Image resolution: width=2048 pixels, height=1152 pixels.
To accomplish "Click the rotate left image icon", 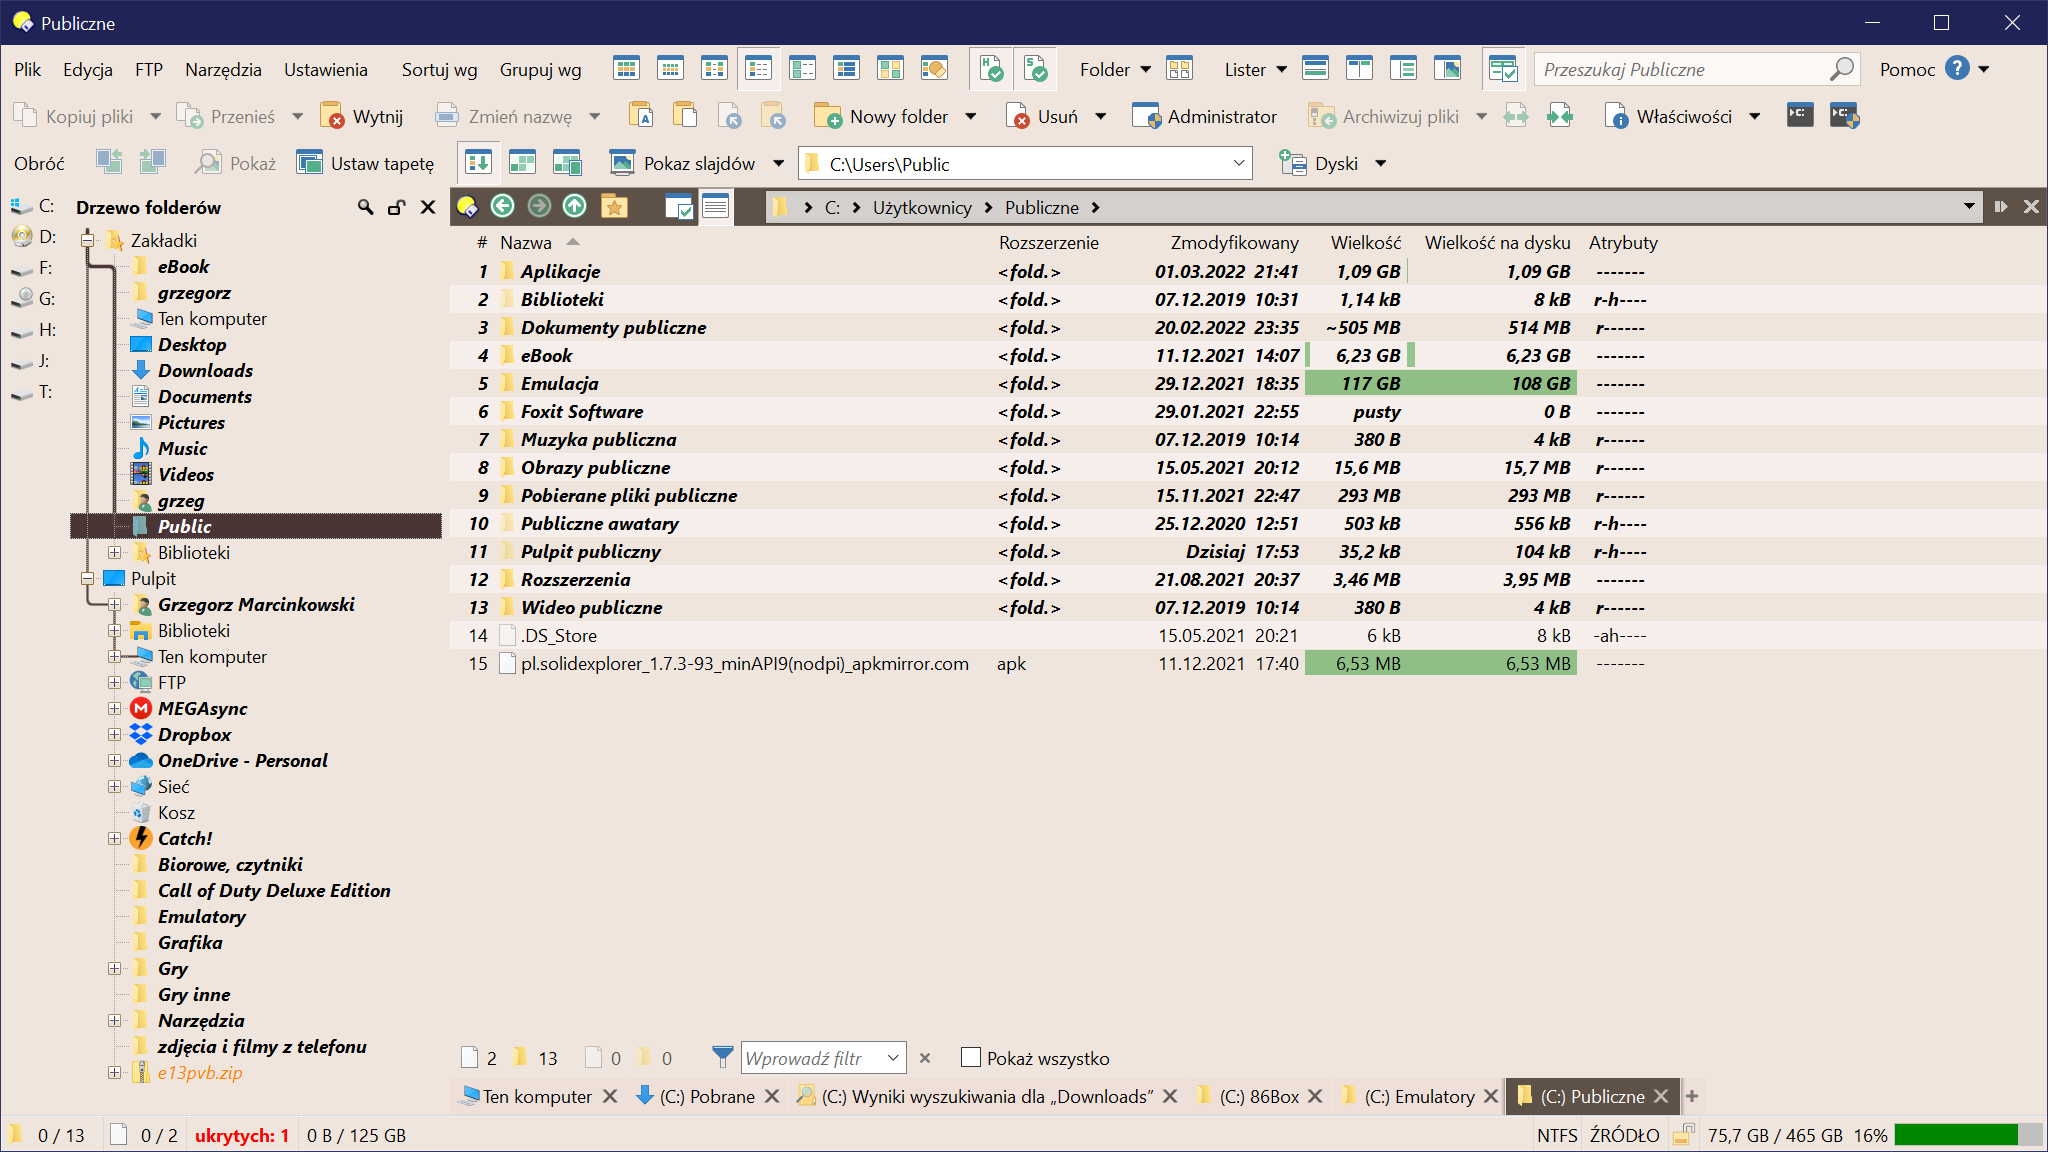I will (x=108, y=162).
